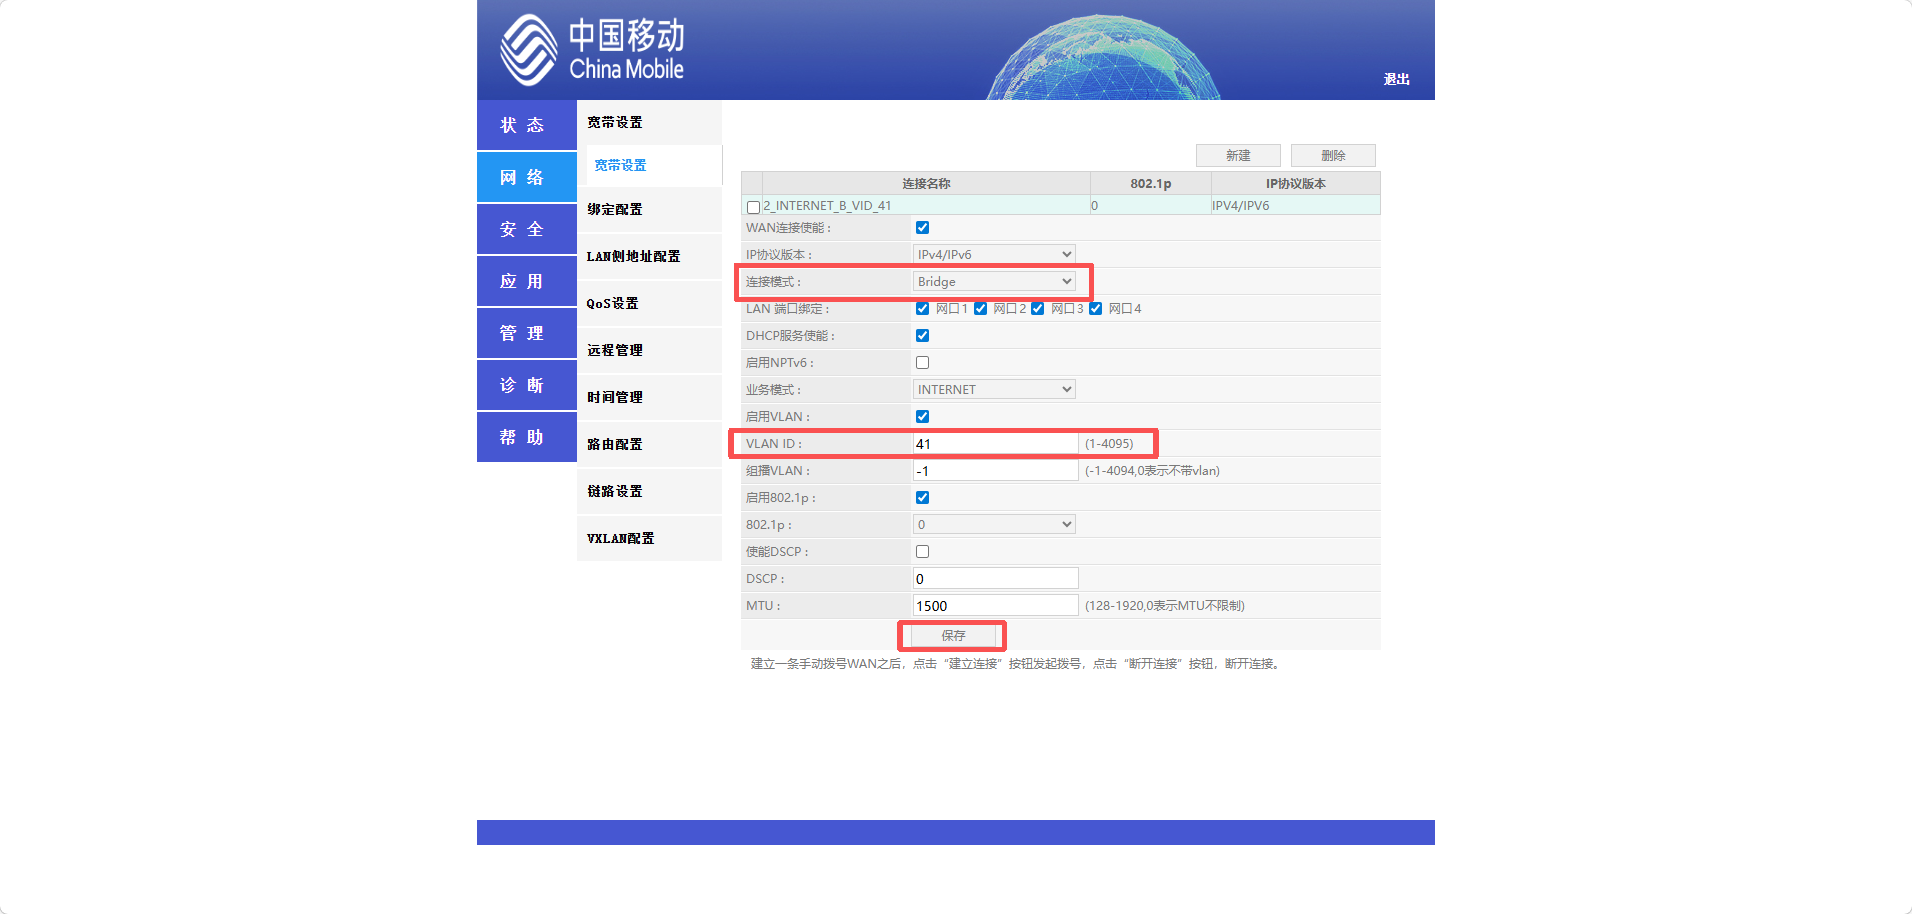
Task: Uncheck the 网口1 LAN port binding
Action: pyautogui.click(x=922, y=309)
